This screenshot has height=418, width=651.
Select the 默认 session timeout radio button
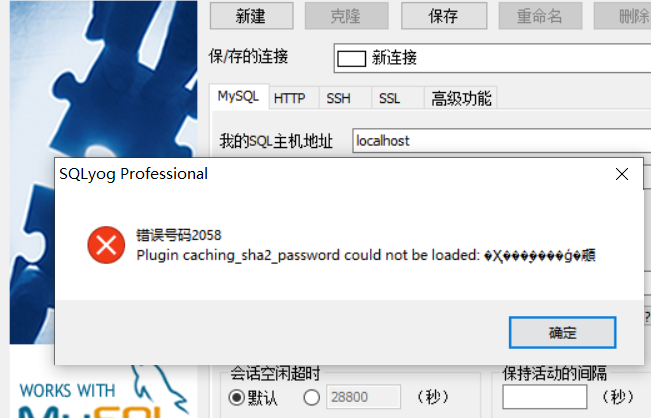tap(236, 398)
